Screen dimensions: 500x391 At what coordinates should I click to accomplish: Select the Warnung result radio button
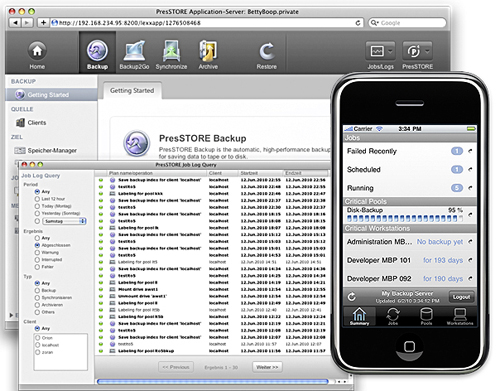click(x=37, y=252)
